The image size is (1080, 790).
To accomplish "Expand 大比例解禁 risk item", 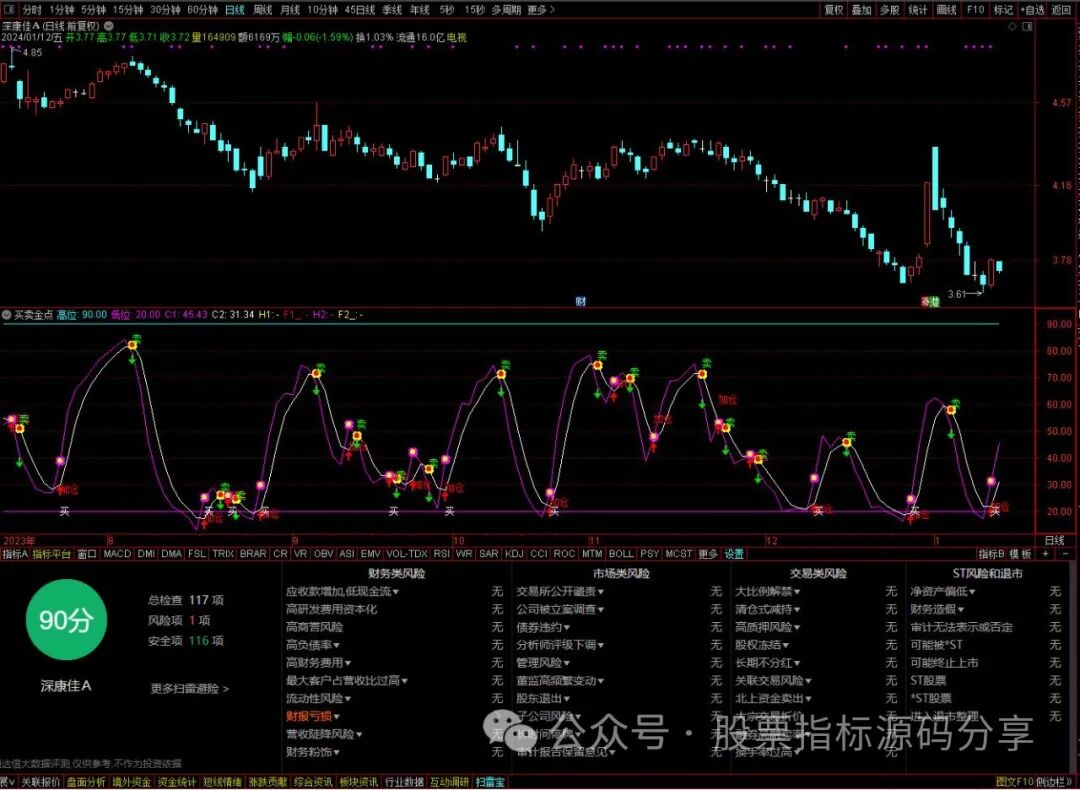I will 767,592.
